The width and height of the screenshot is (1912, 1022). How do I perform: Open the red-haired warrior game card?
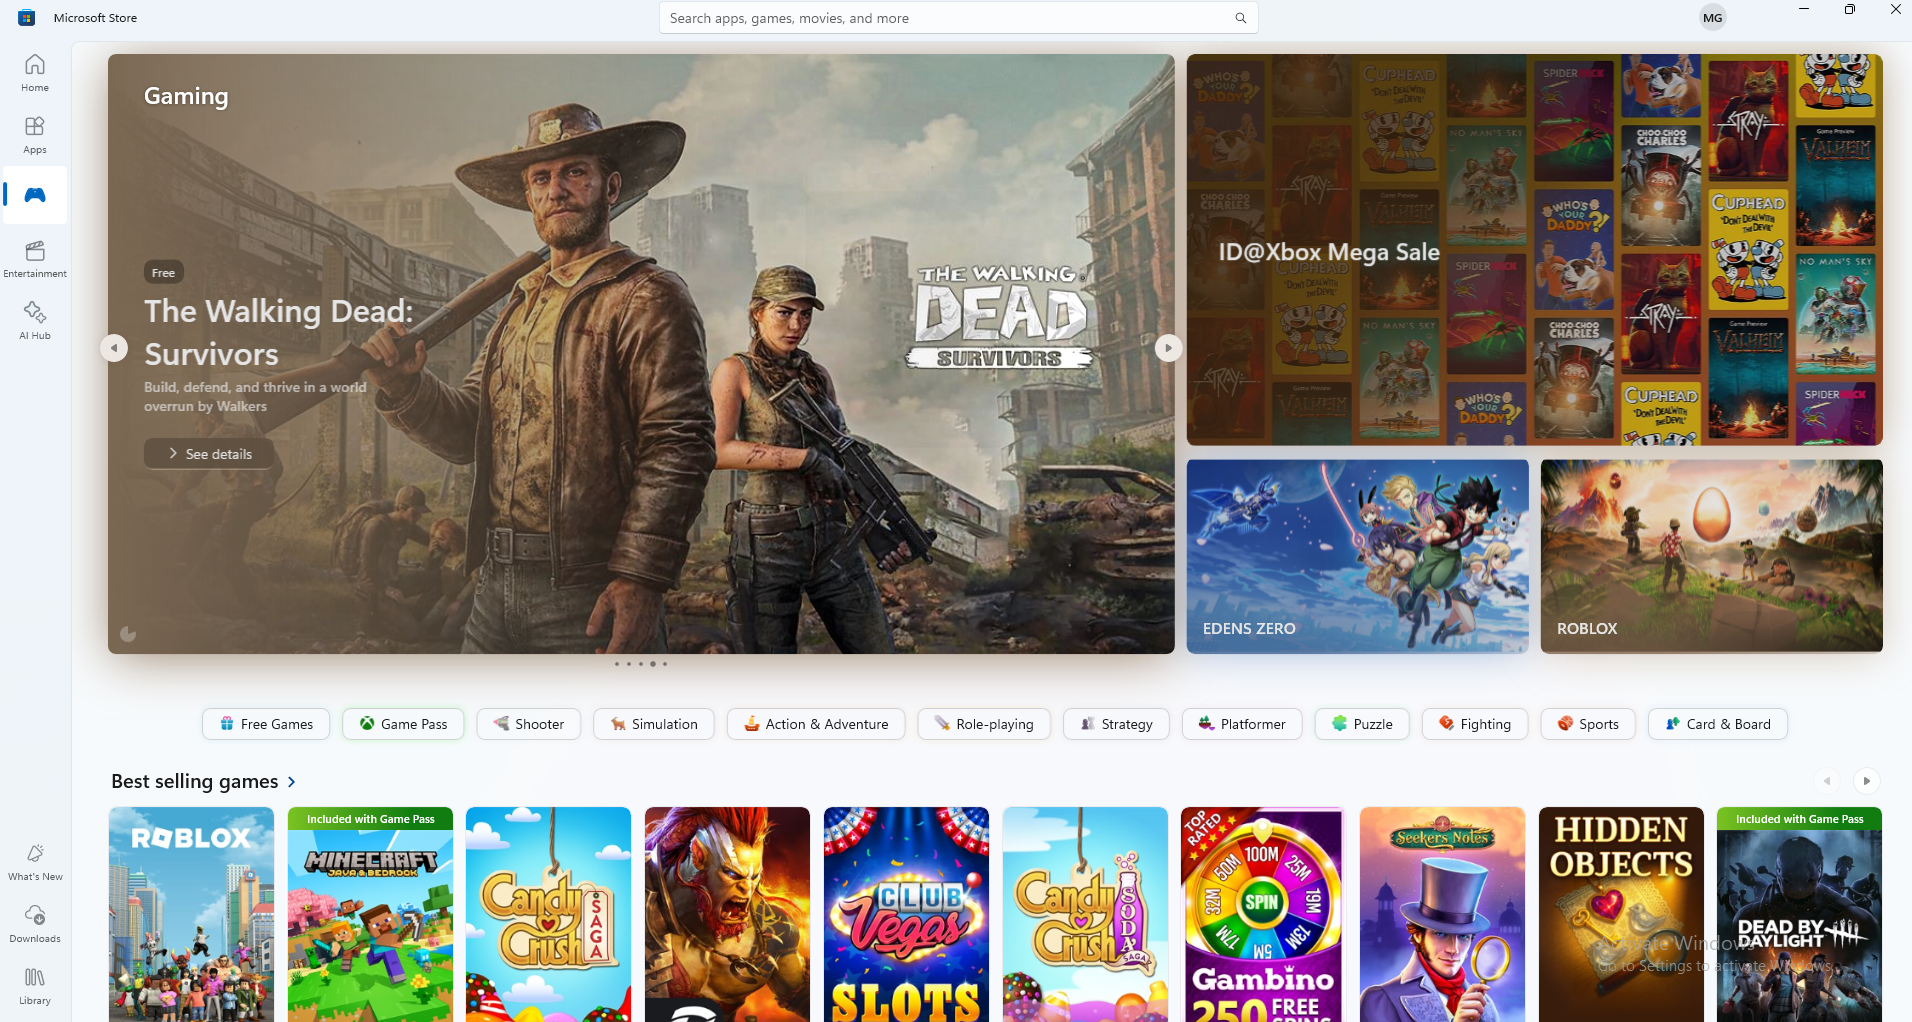[727, 914]
